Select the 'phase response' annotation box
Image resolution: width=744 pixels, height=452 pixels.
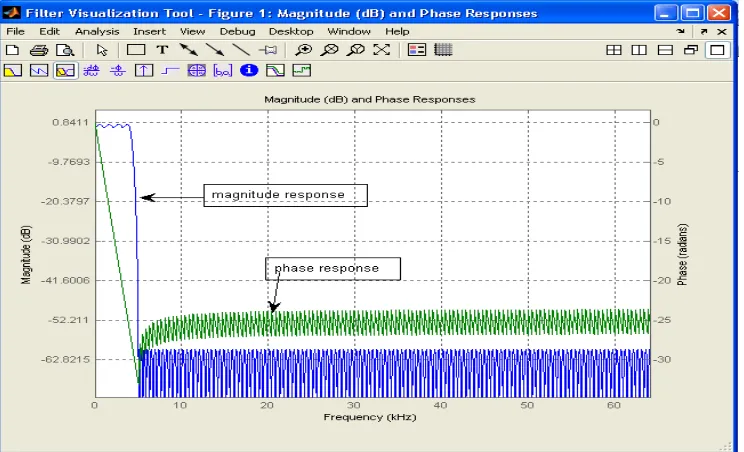333,269
